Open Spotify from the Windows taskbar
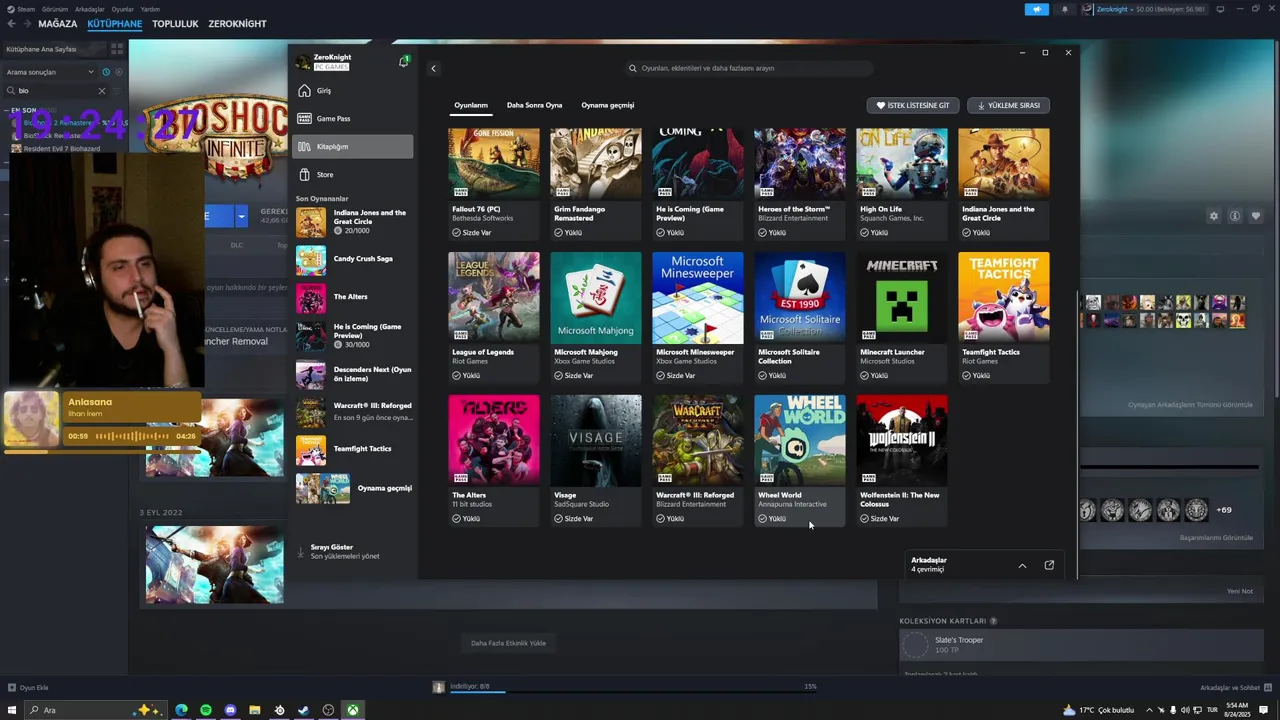 [206, 710]
